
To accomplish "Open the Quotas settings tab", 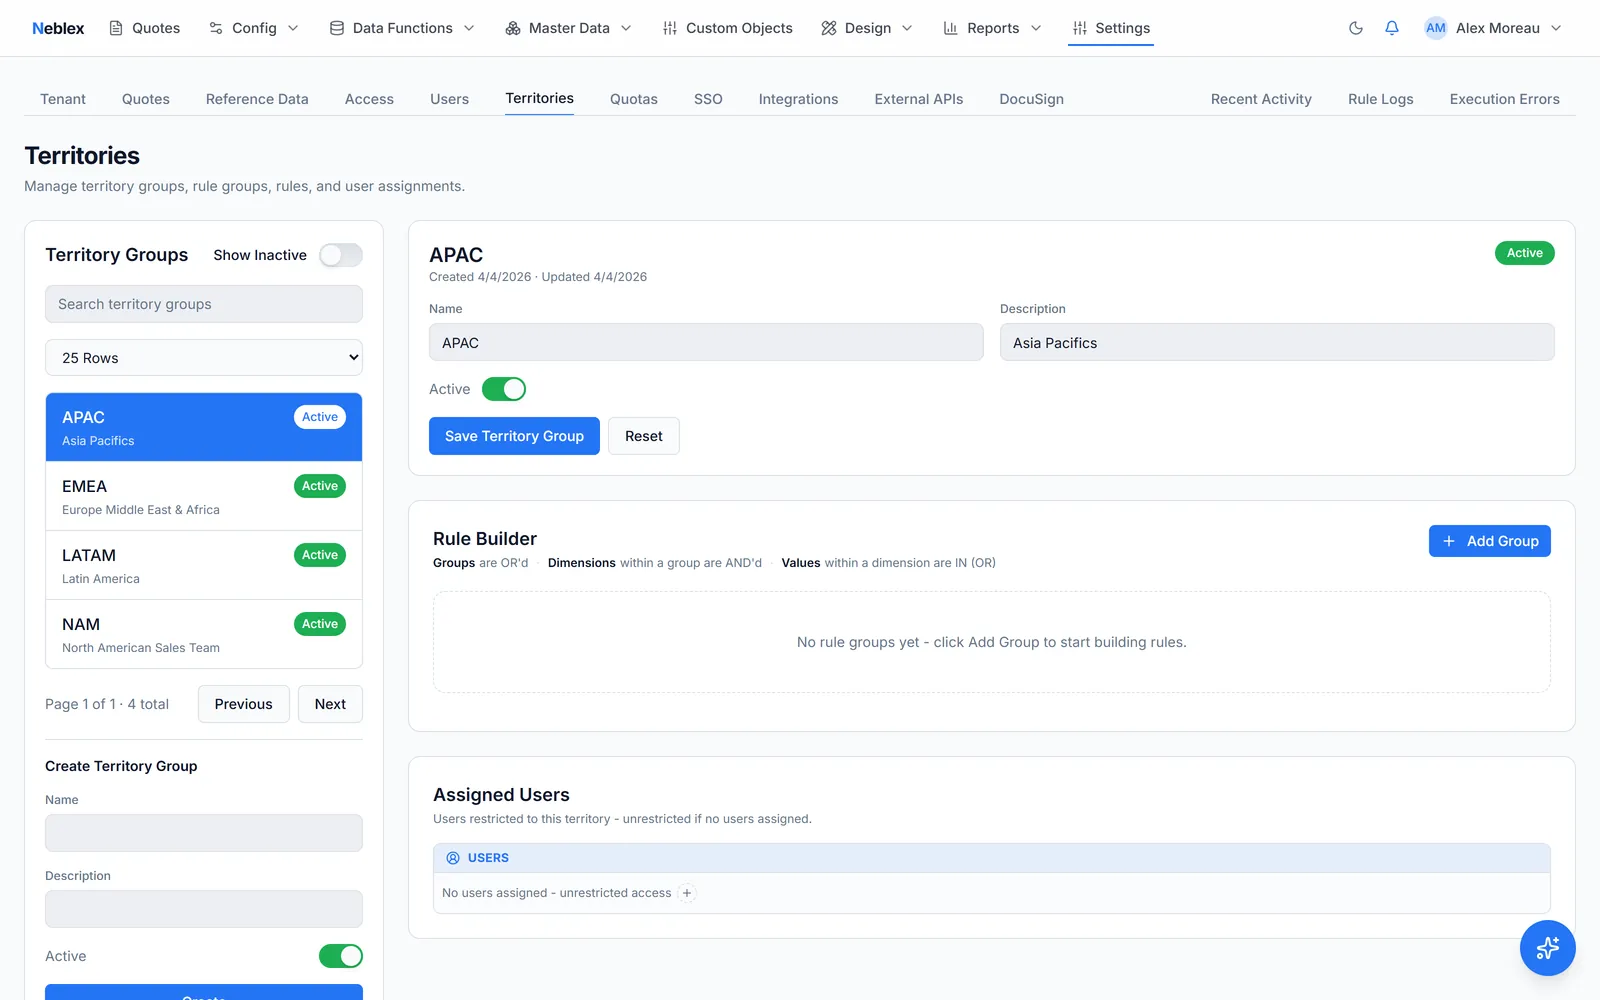I will [x=634, y=99].
